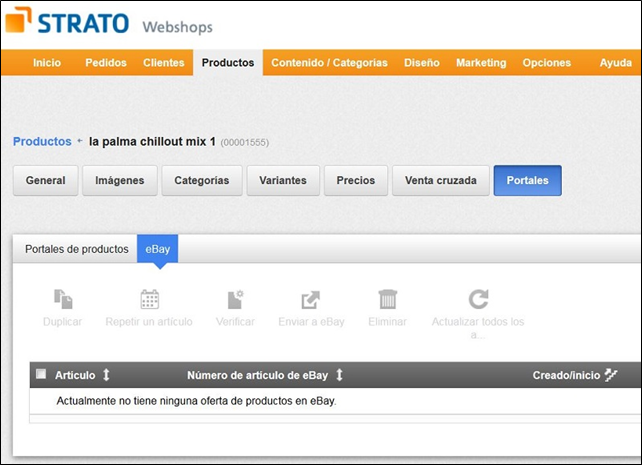Open the Contenido / Categorías menu
This screenshot has width=642, height=465.
click(329, 63)
